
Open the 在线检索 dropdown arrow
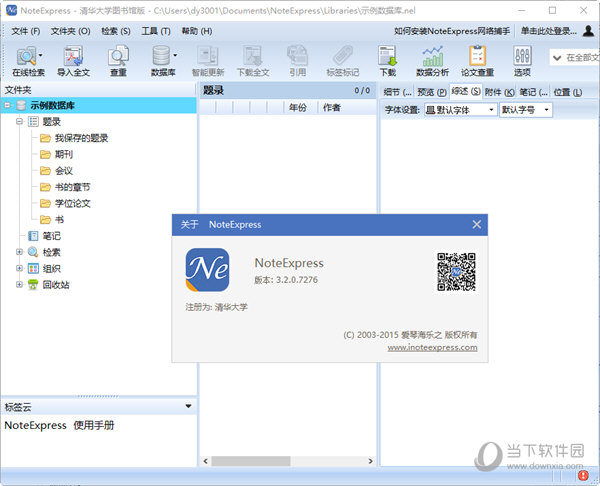(x=41, y=55)
